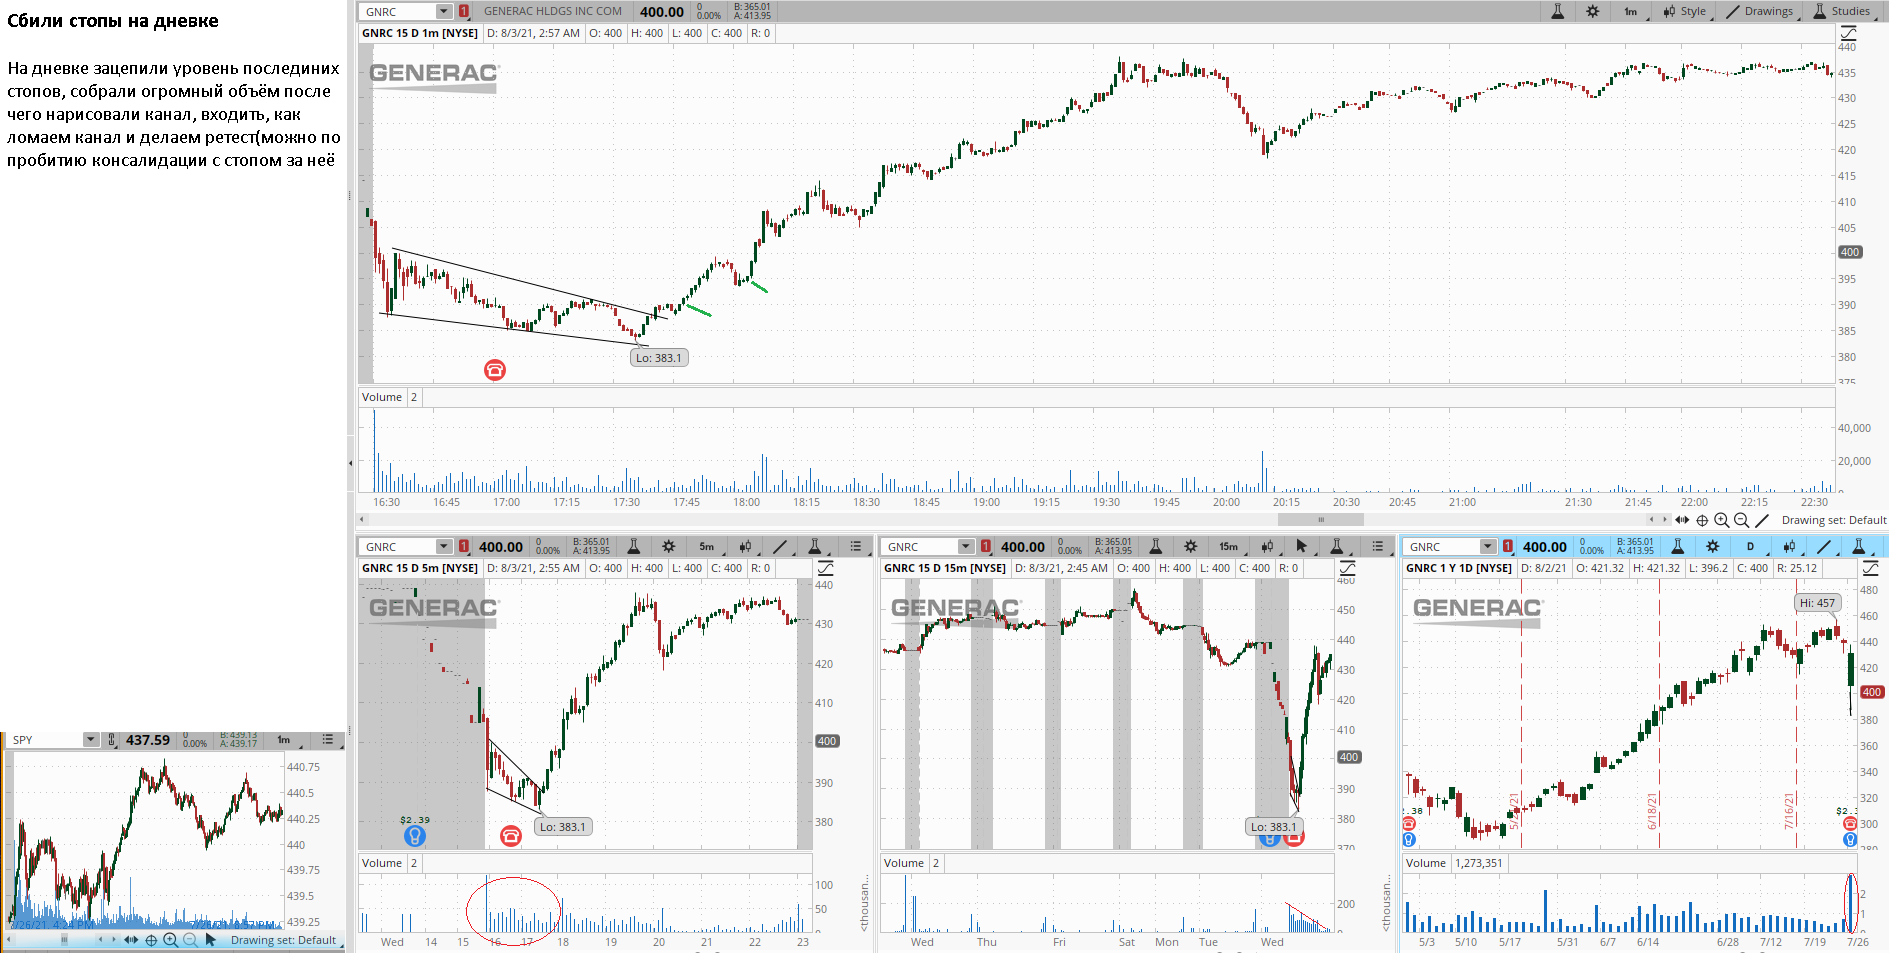Select line drawing tool on daily chart toolbar

(x=1824, y=547)
